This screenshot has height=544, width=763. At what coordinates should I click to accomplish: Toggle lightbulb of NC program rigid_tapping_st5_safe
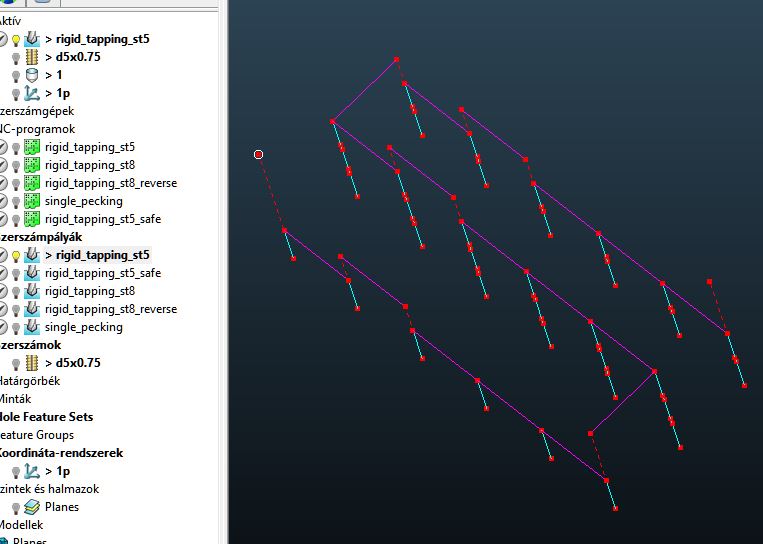[x=16, y=220]
